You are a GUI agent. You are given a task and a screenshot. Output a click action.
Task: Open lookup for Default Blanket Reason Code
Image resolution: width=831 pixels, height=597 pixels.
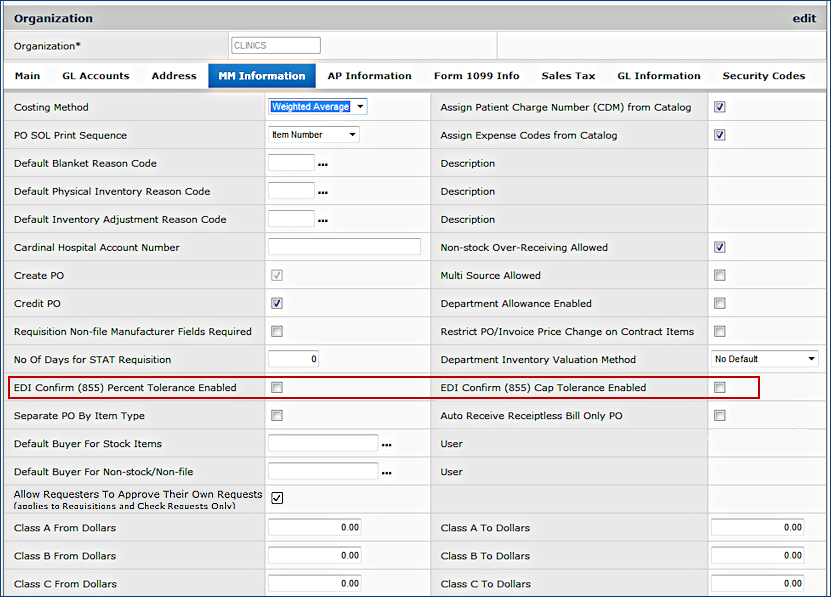[323, 164]
